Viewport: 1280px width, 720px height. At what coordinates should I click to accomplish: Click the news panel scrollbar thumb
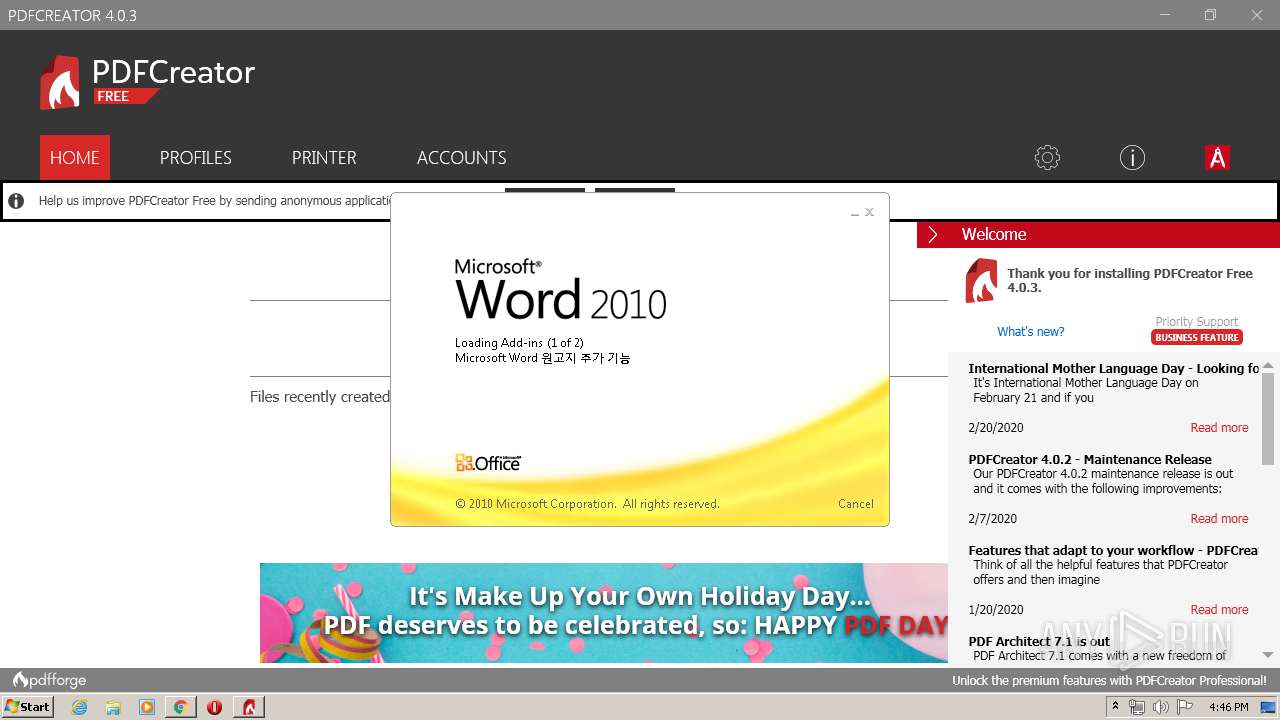coord(1268,420)
